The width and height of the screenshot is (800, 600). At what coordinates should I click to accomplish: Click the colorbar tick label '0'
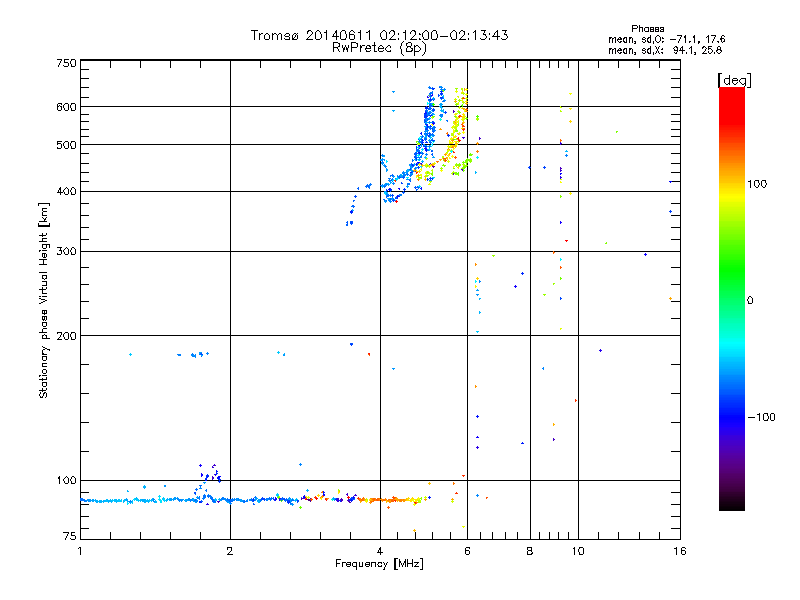(749, 300)
